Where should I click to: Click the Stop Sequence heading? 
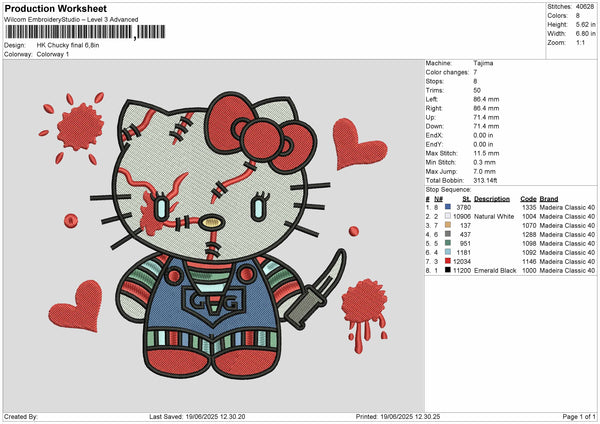[x=449, y=188]
